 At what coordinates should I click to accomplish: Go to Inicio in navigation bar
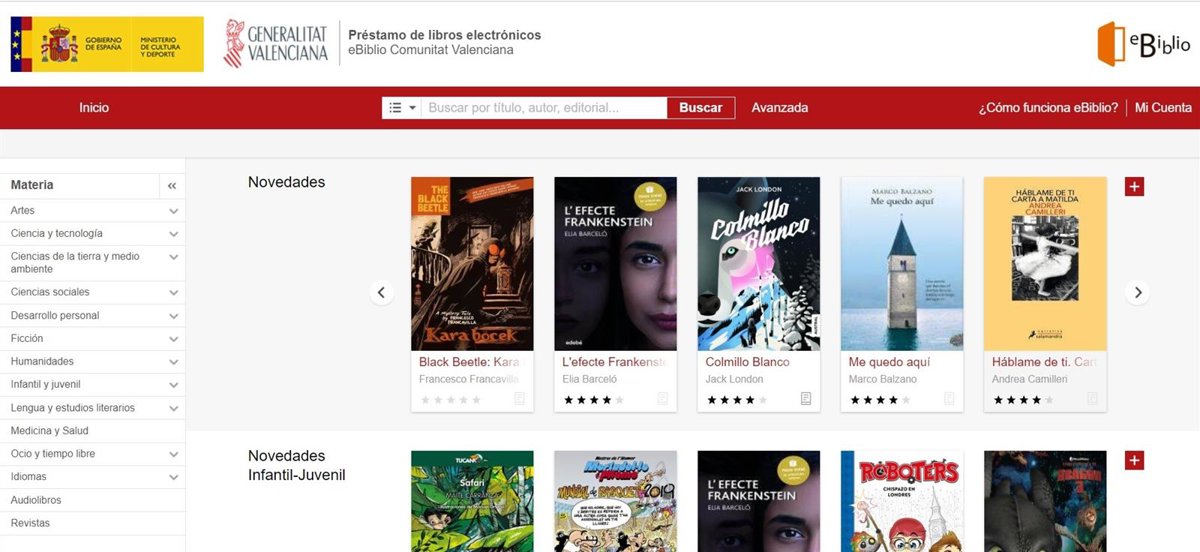[94, 108]
